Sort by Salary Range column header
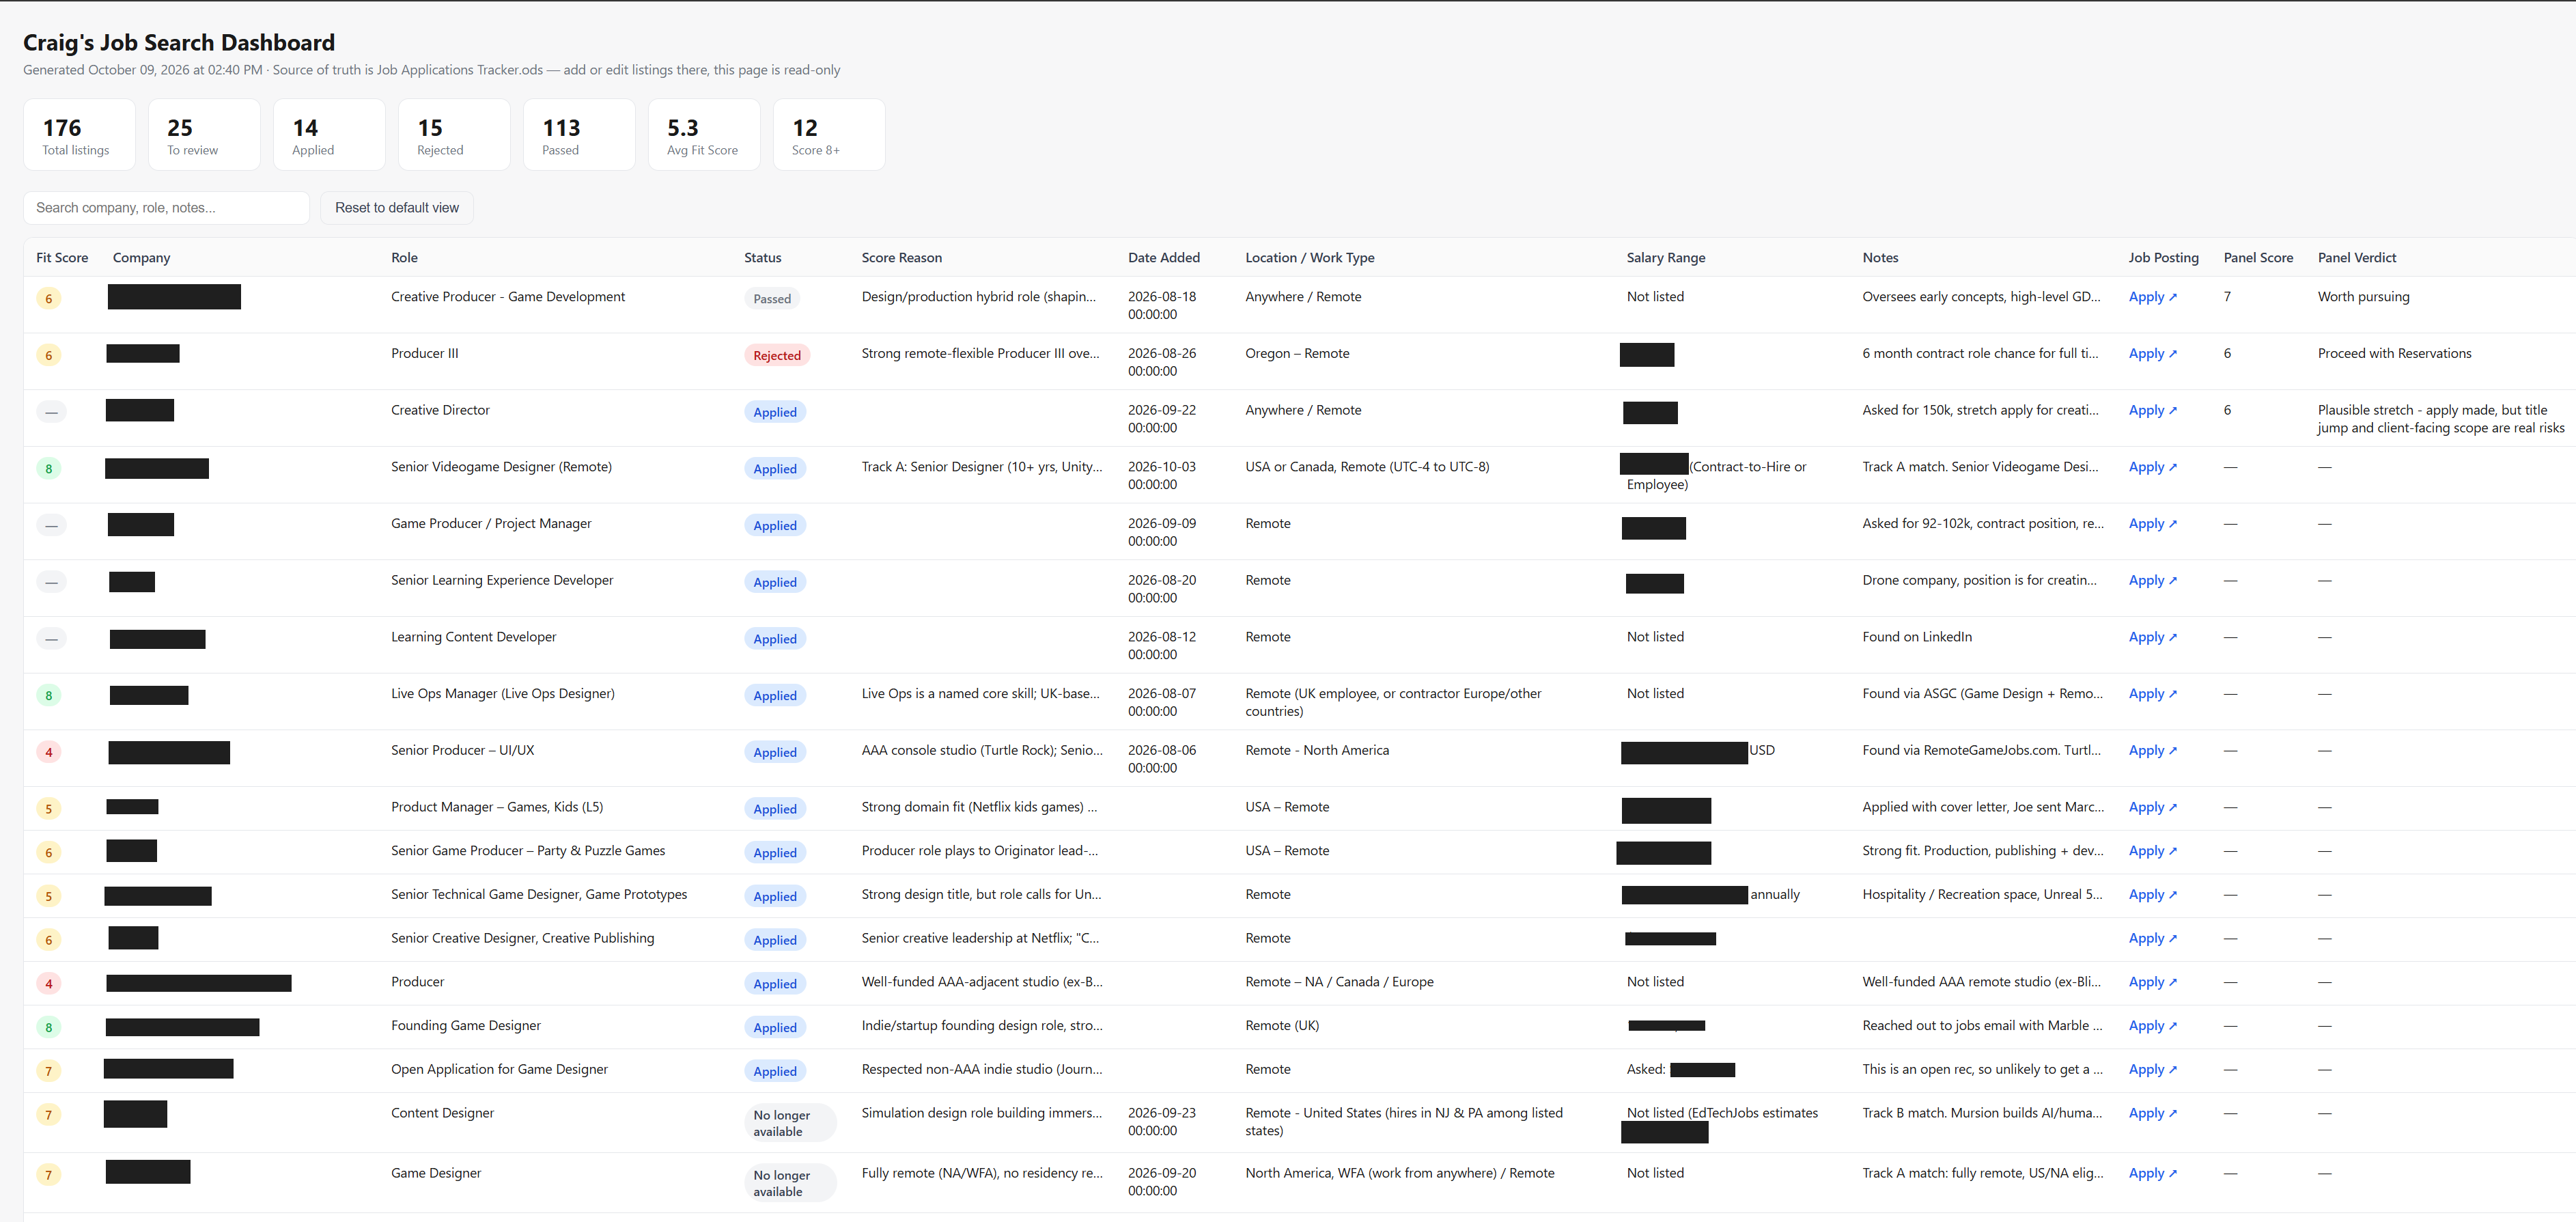2576x1222 pixels. [x=1665, y=258]
